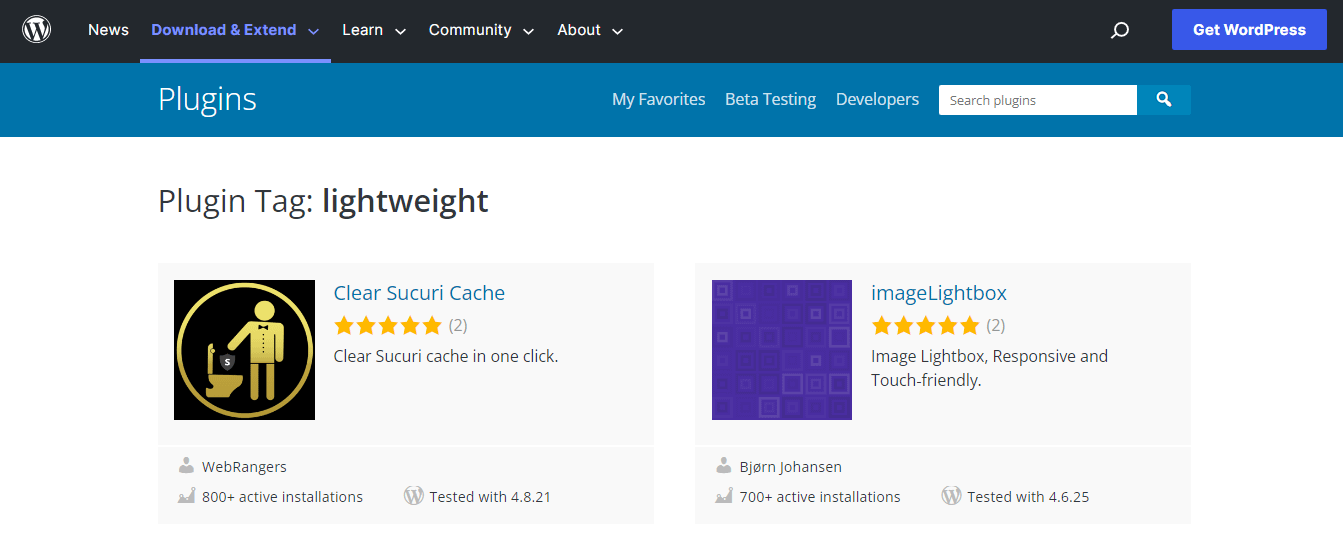Click the Tested with 4.6.25 text

pos(1028,497)
